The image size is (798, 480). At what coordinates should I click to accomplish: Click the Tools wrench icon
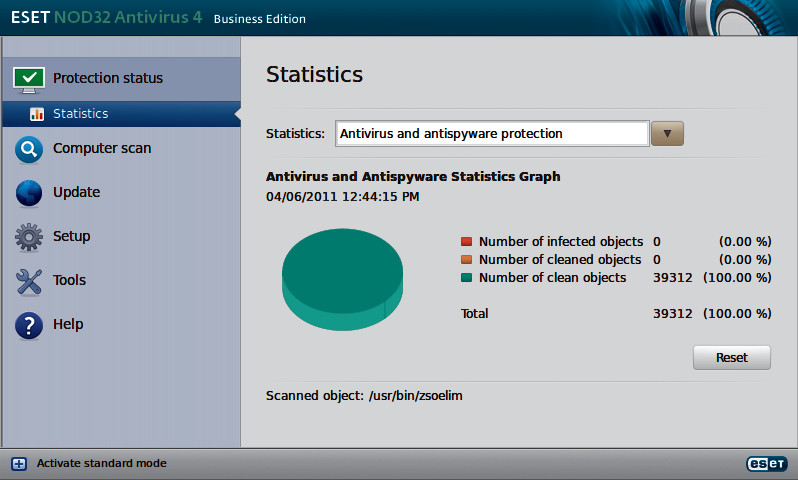point(29,281)
